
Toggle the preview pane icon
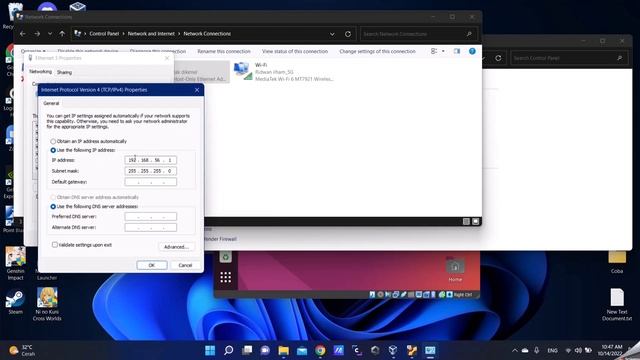pyautogui.click(x=457, y=51)
